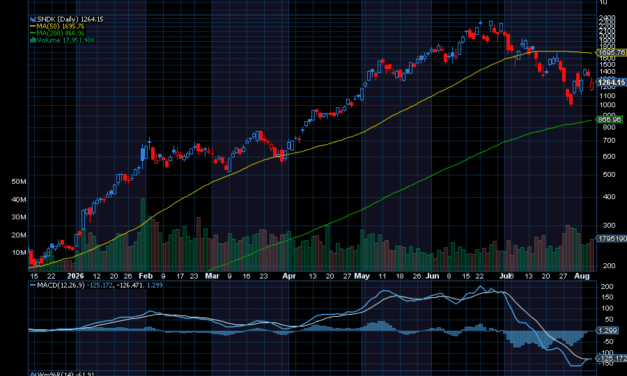Click the Volume bars icon in the legend

(x=33, y=40)
